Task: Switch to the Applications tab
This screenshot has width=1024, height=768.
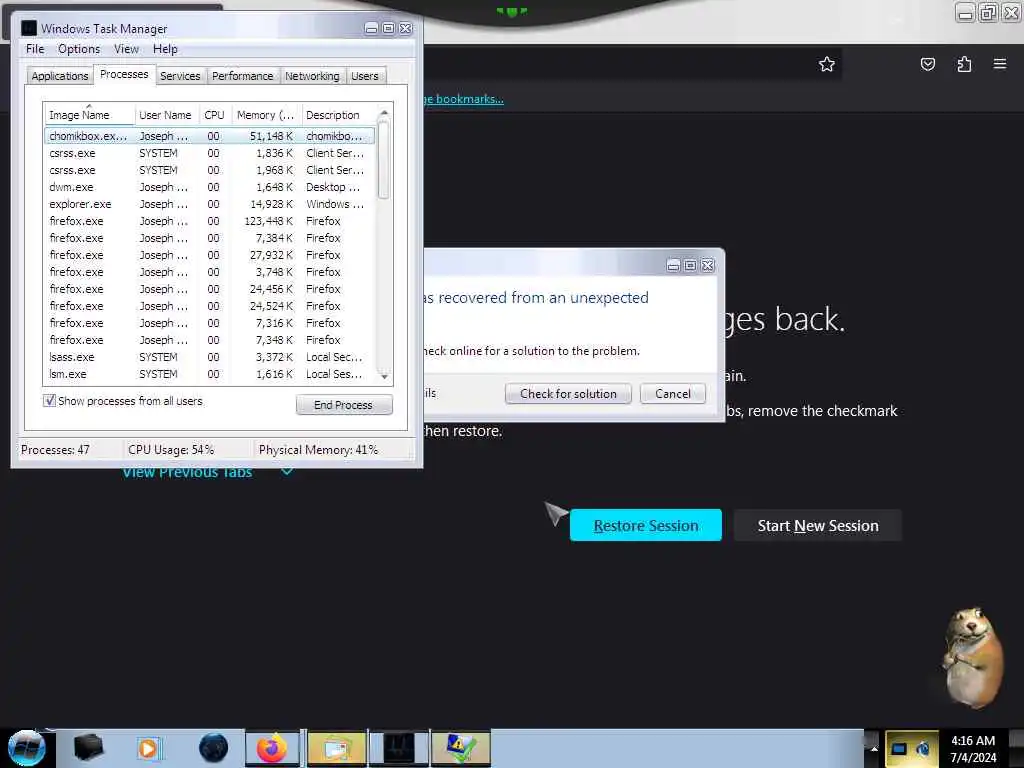Action: [x=59, y=76]
